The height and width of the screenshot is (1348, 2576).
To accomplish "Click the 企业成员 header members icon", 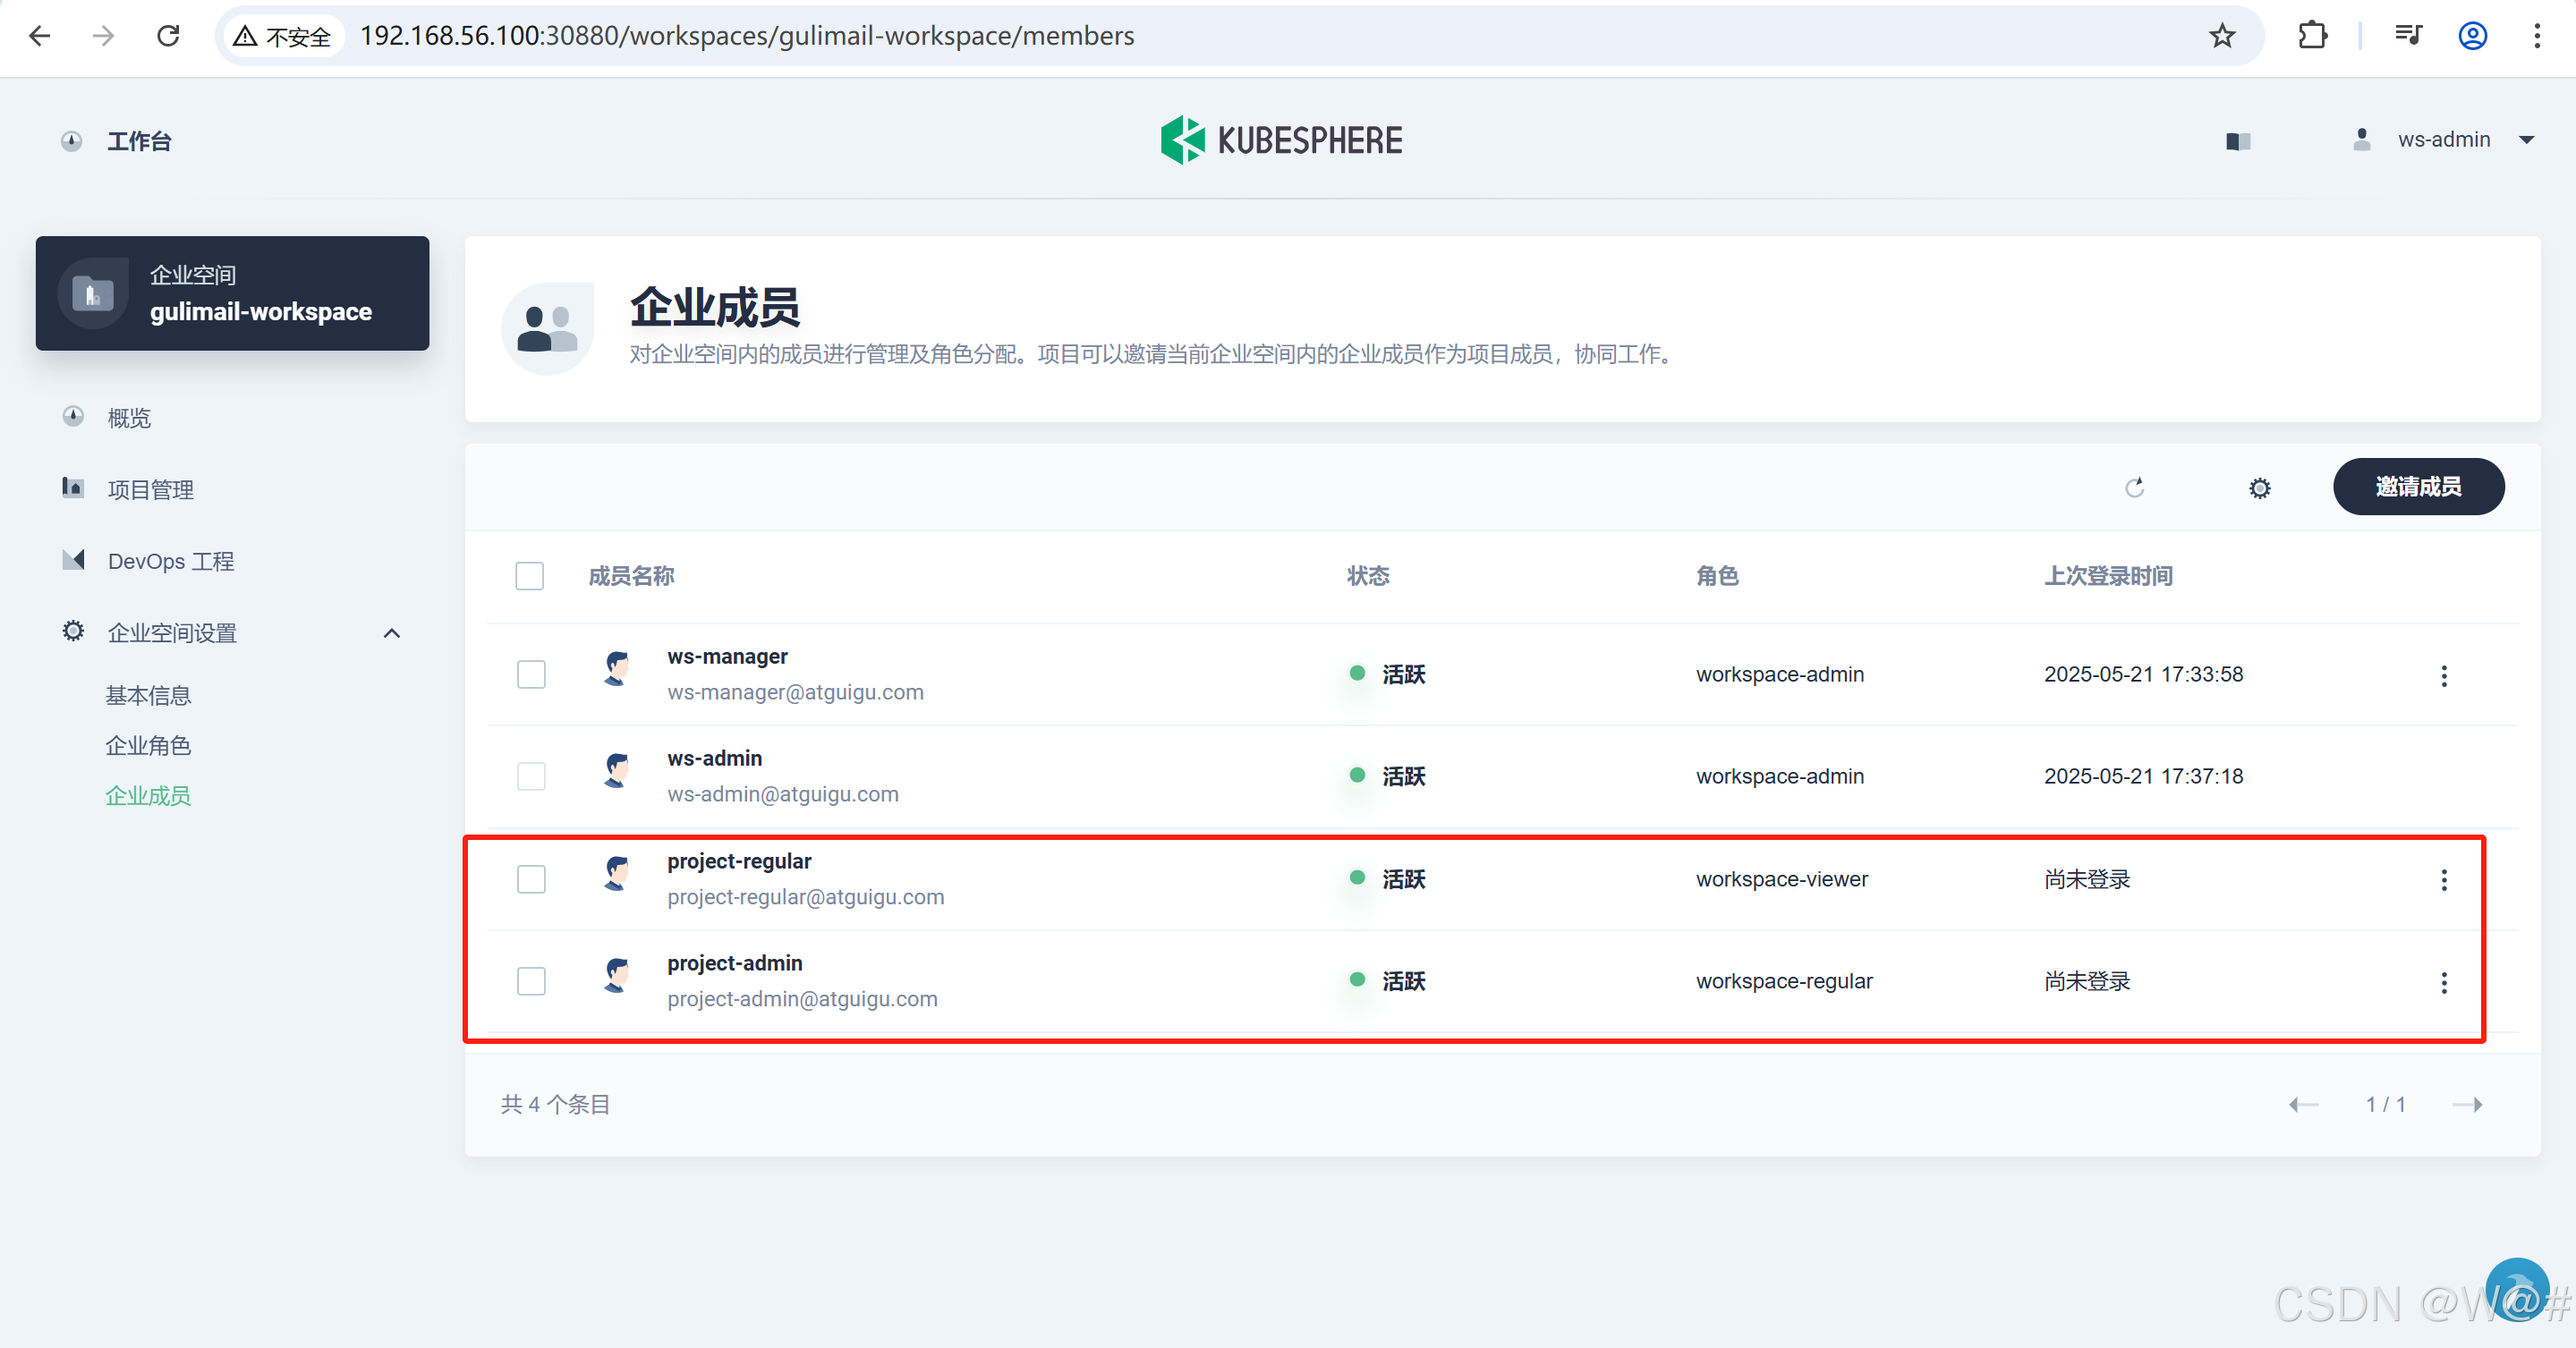I will [x=547, y=328].
